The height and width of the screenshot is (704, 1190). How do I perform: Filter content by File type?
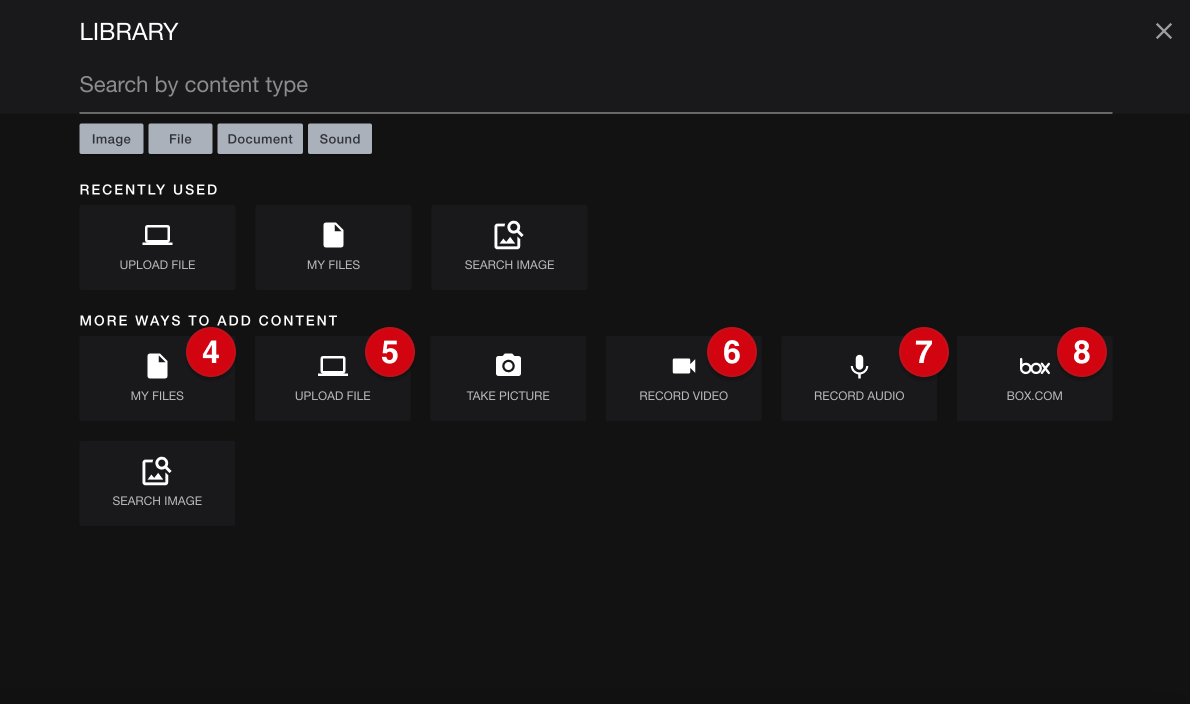(180, 139)
